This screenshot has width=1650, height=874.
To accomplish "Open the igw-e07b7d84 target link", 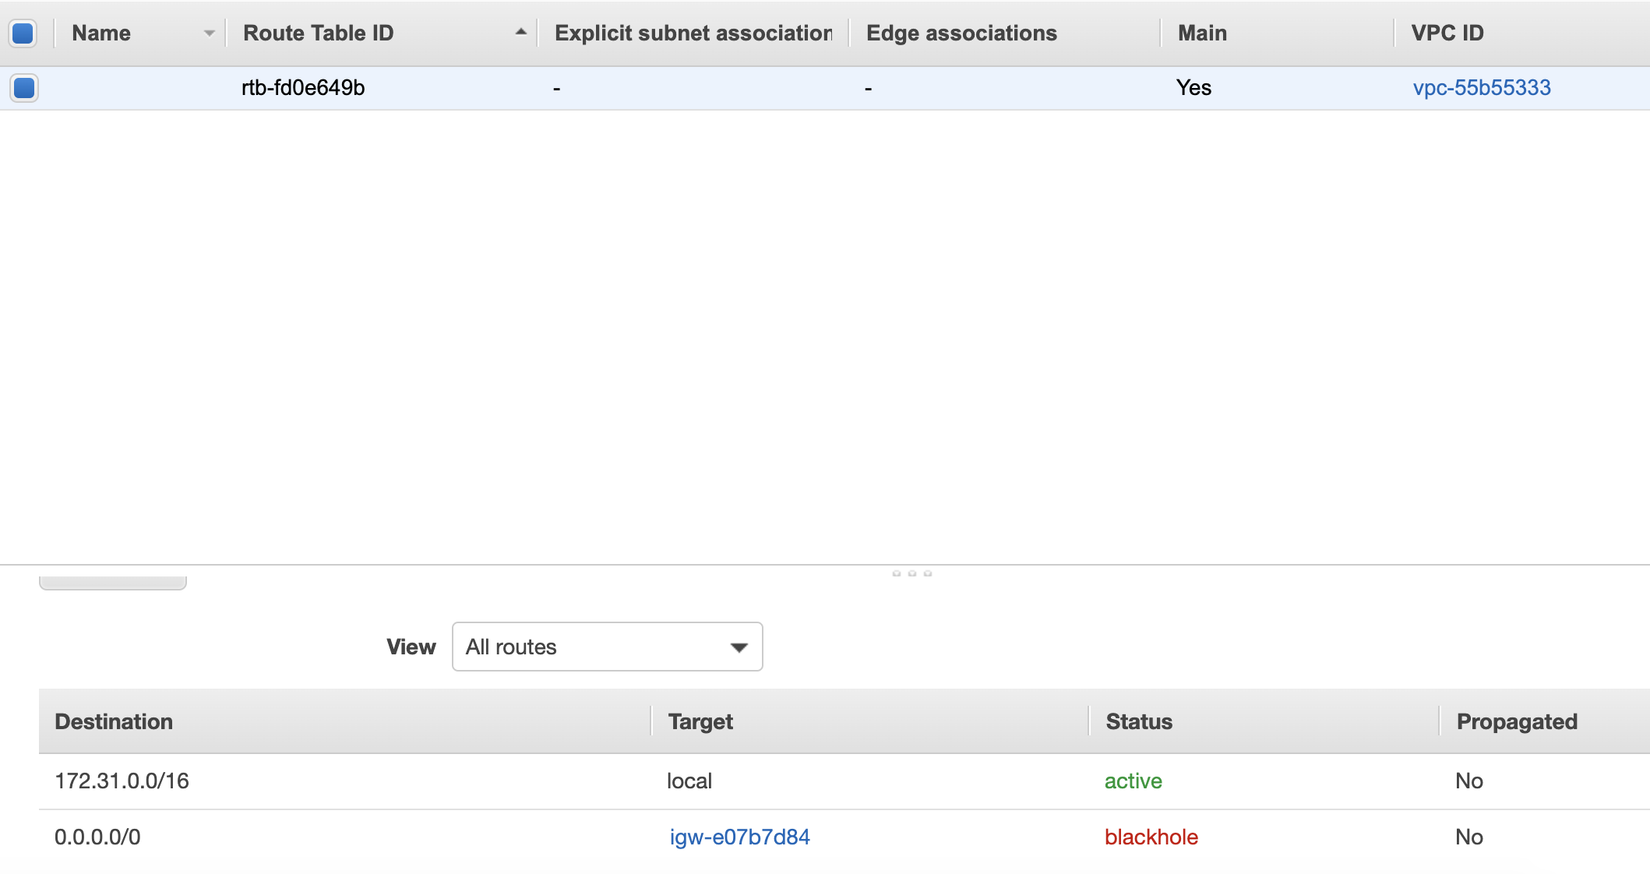I will tap(739, 837).
